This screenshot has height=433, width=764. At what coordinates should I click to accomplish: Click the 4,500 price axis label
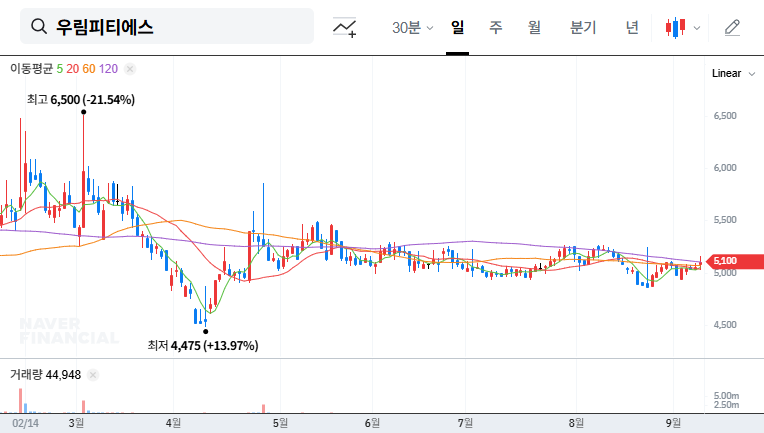coord(725,325)
